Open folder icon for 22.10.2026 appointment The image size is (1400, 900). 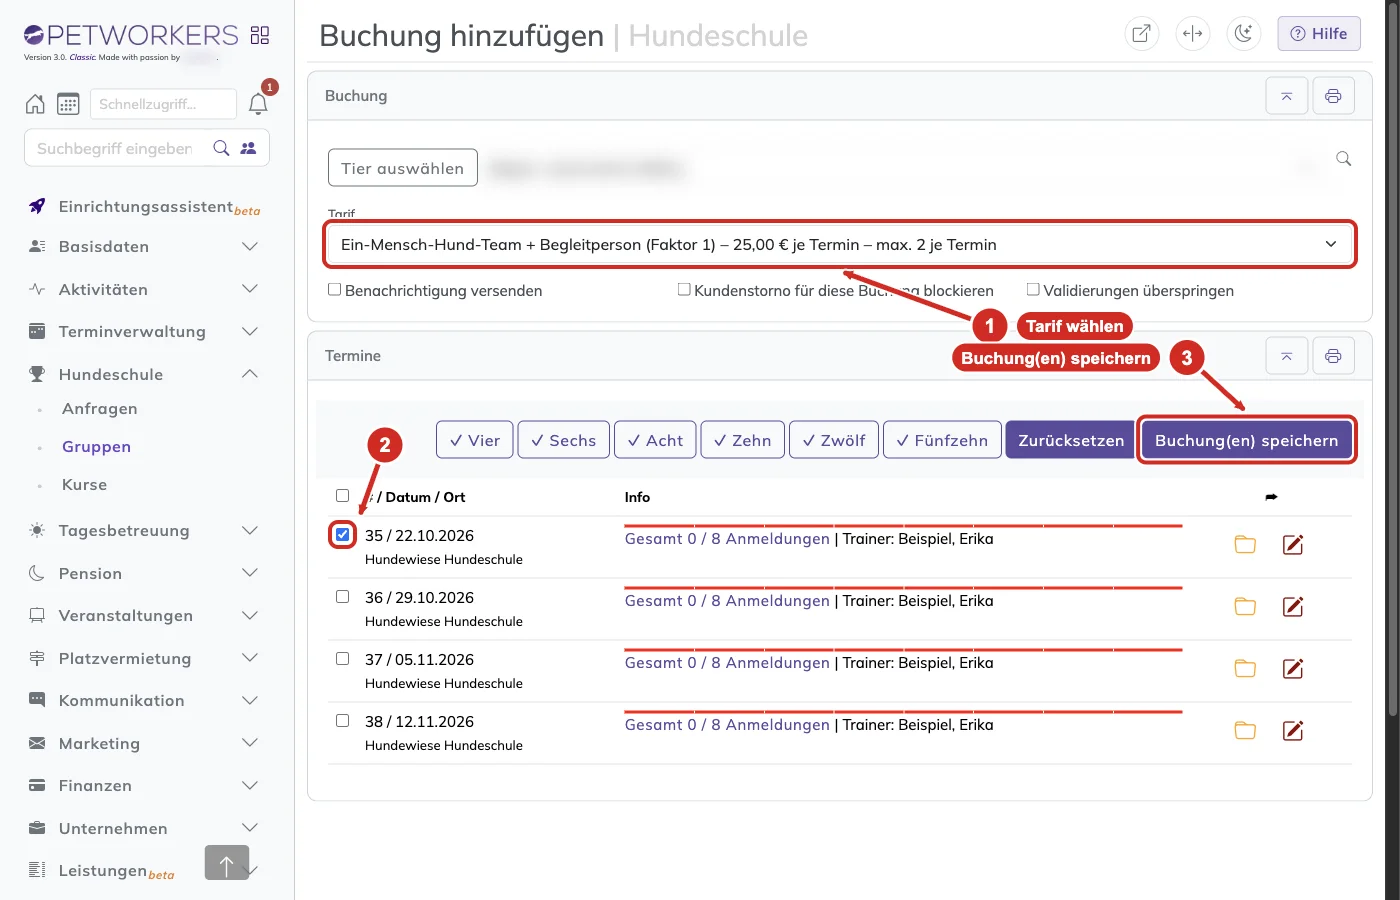pos(1245,544)
